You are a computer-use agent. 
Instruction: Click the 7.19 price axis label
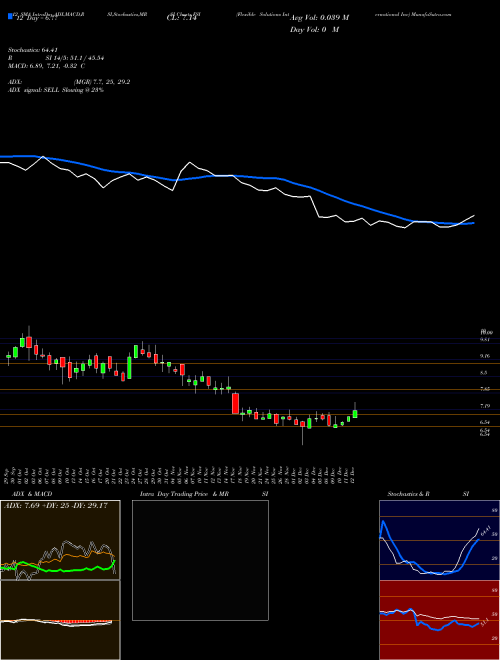point(485,406)
